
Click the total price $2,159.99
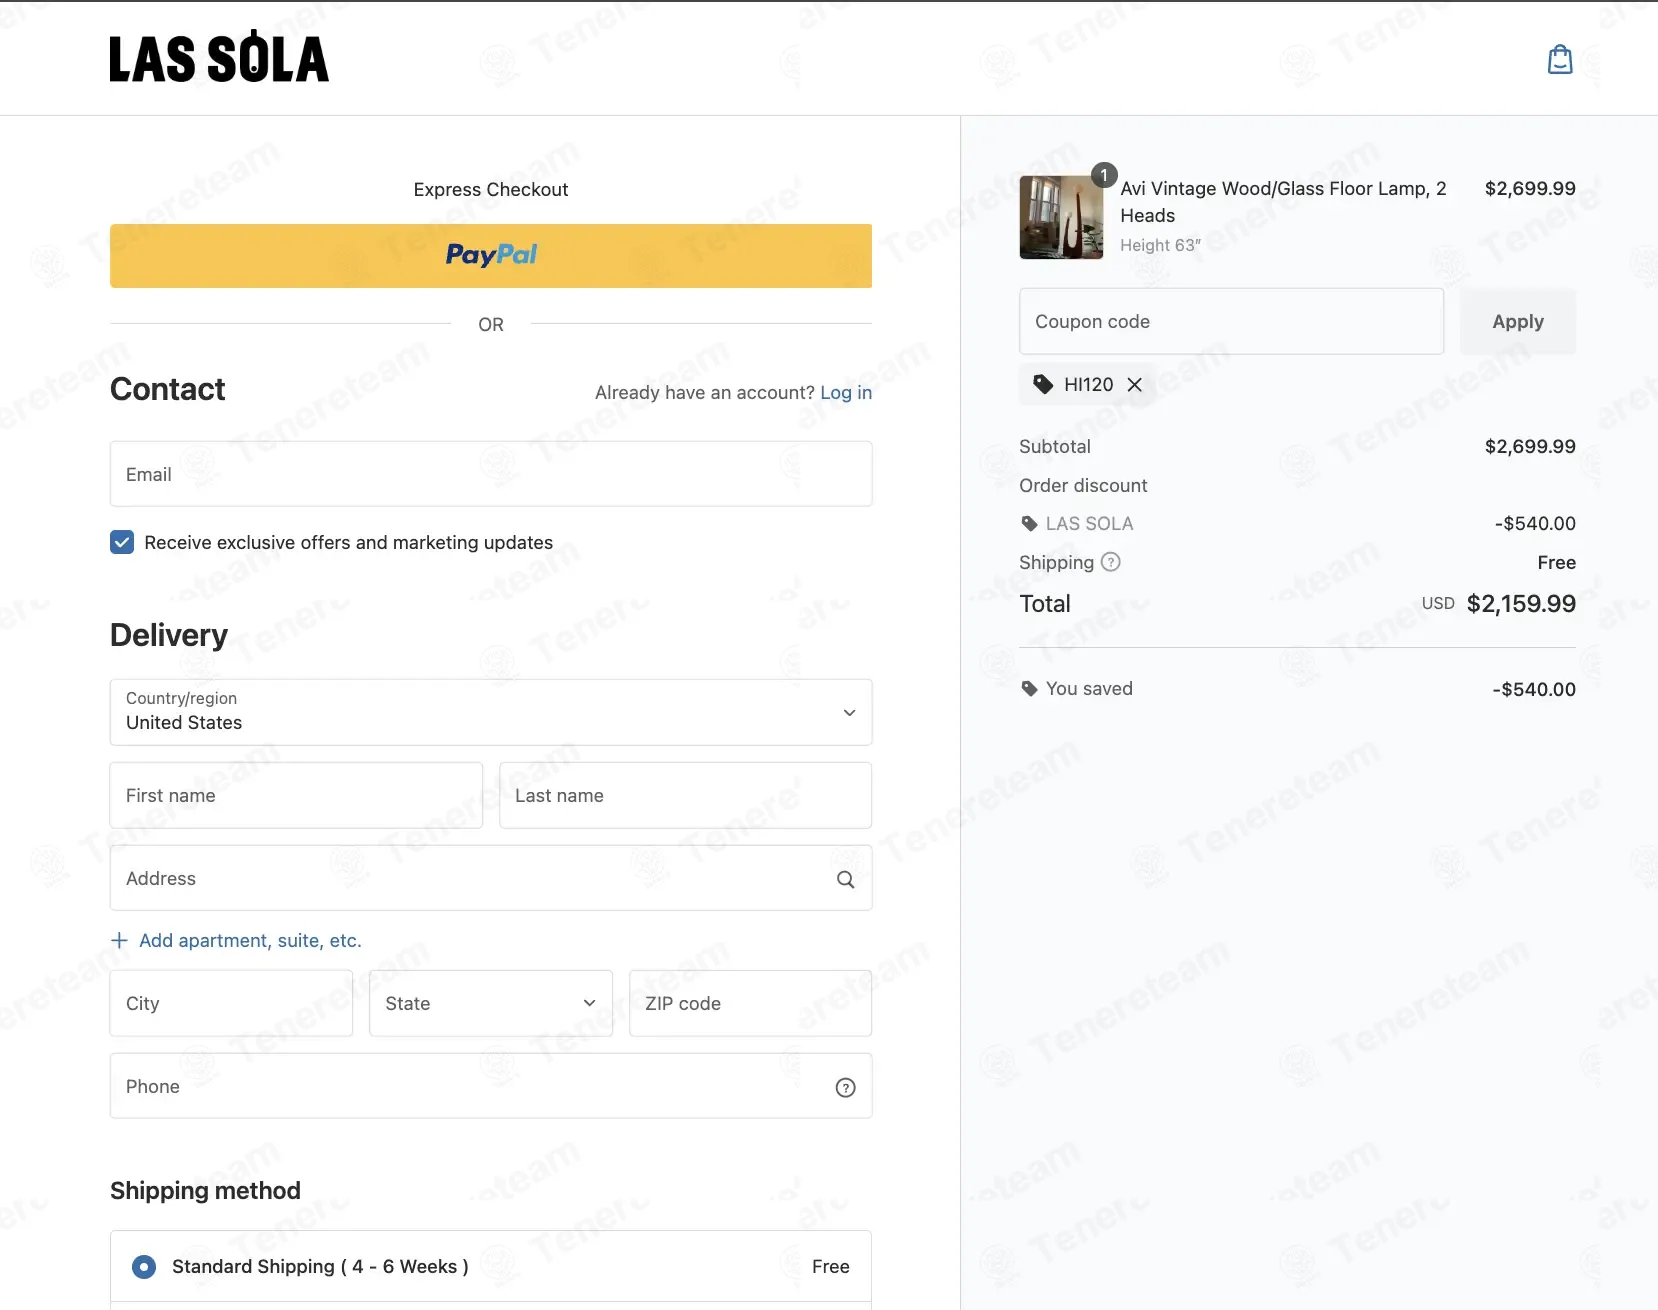[1521, 603]
